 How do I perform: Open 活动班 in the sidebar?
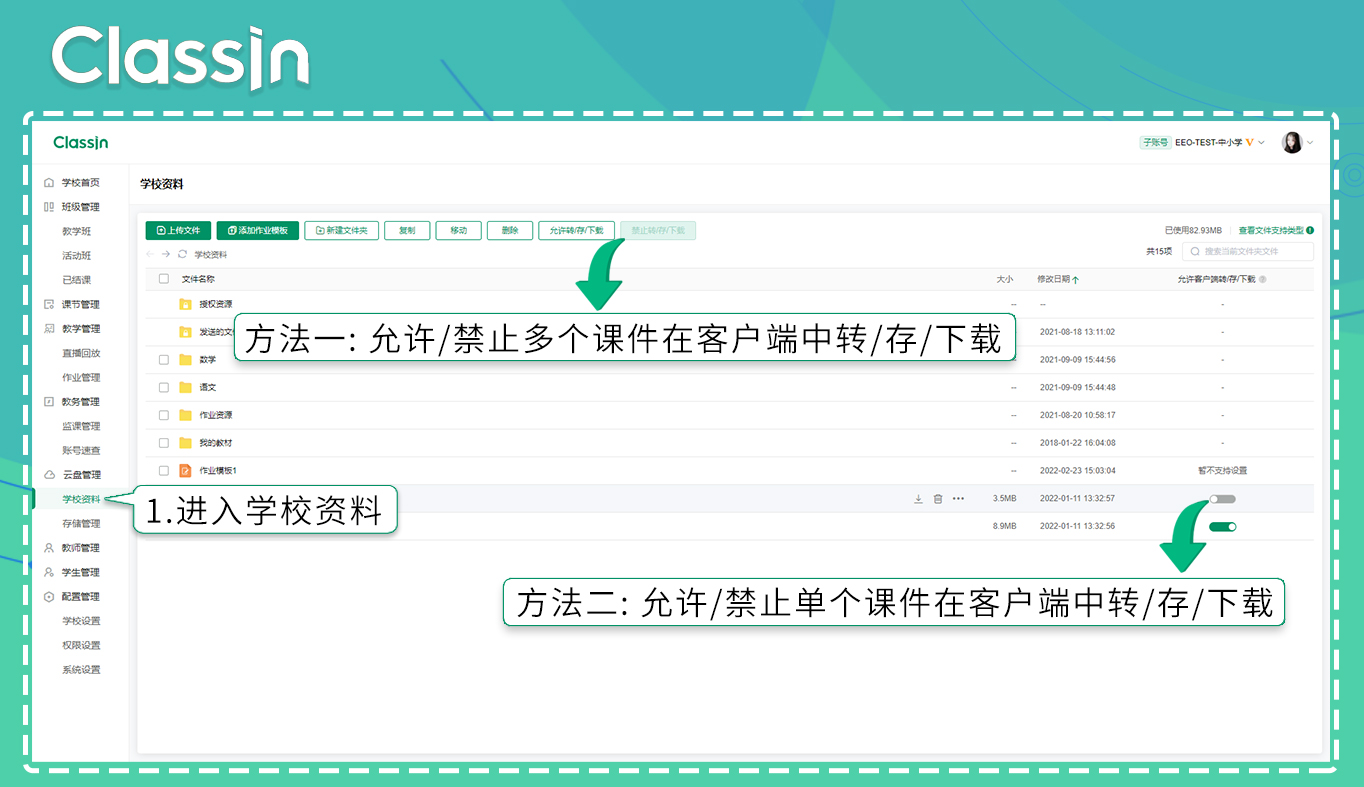click(x=76, y=256)
